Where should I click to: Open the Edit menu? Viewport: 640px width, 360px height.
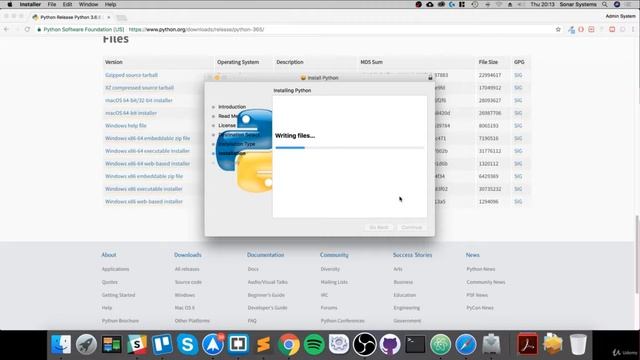coord(67,4)
